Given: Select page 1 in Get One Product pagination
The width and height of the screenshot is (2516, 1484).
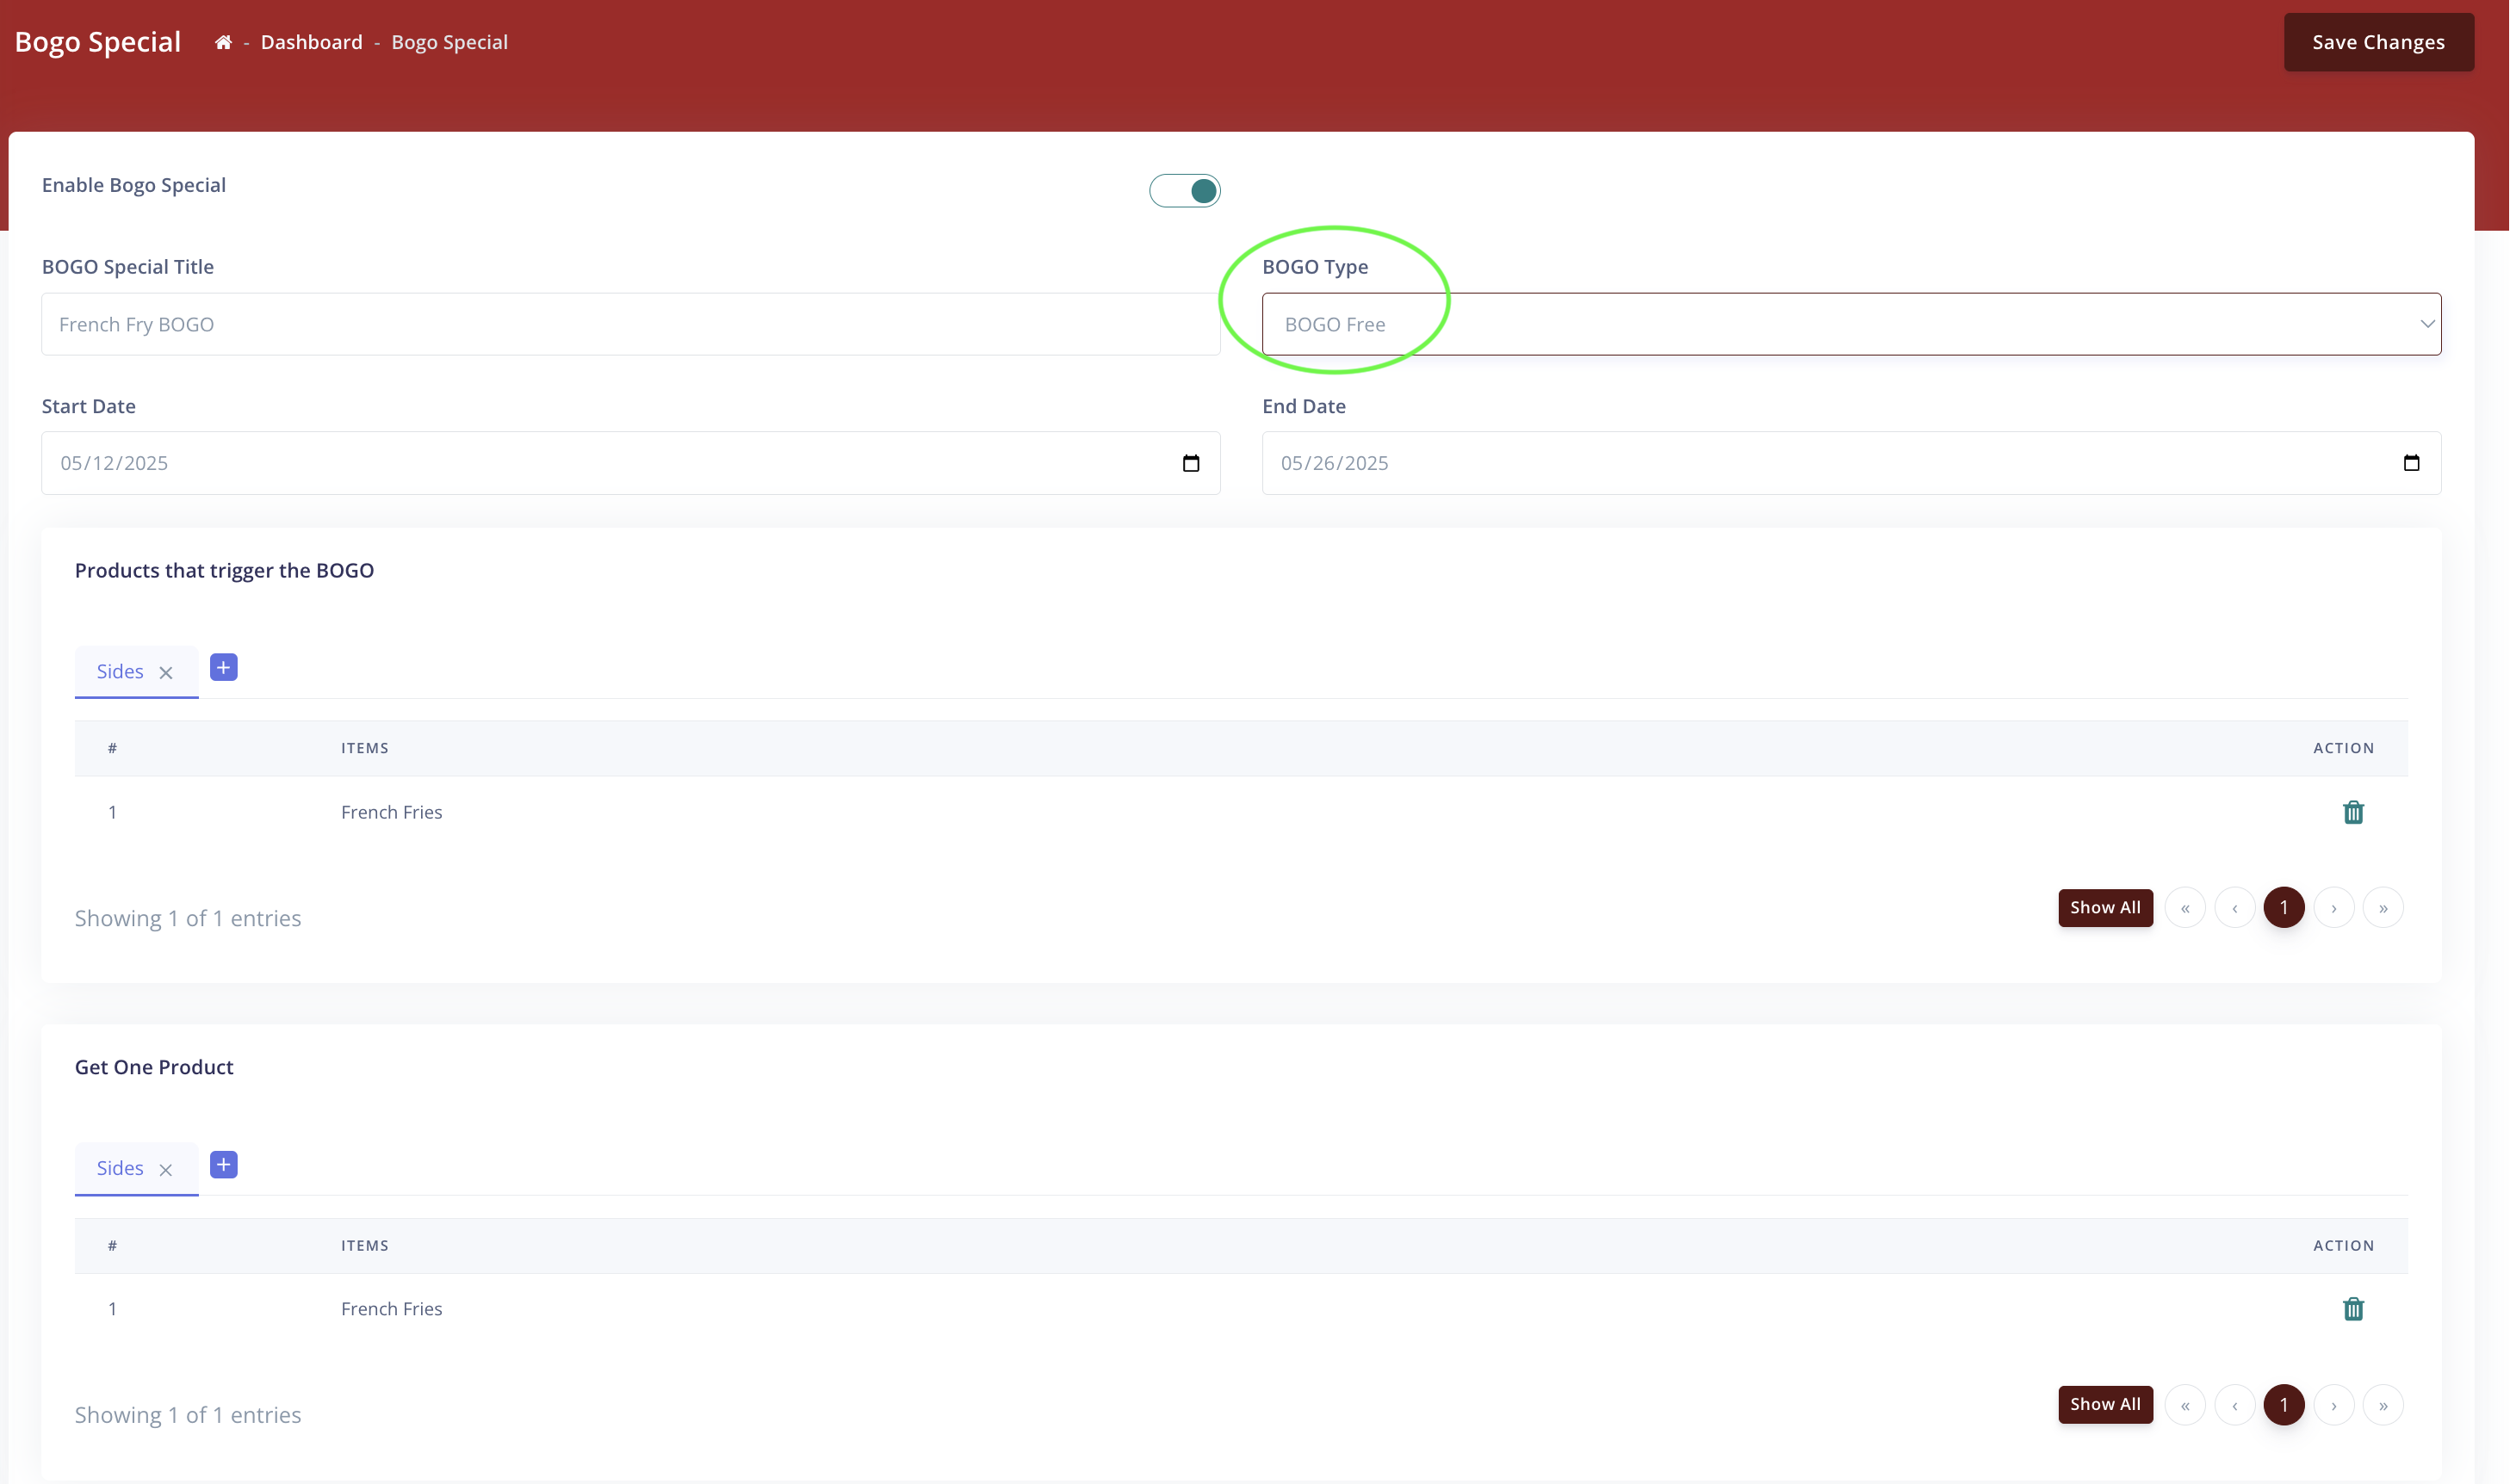Looking at the screenshot, I should (2284, 1405).
